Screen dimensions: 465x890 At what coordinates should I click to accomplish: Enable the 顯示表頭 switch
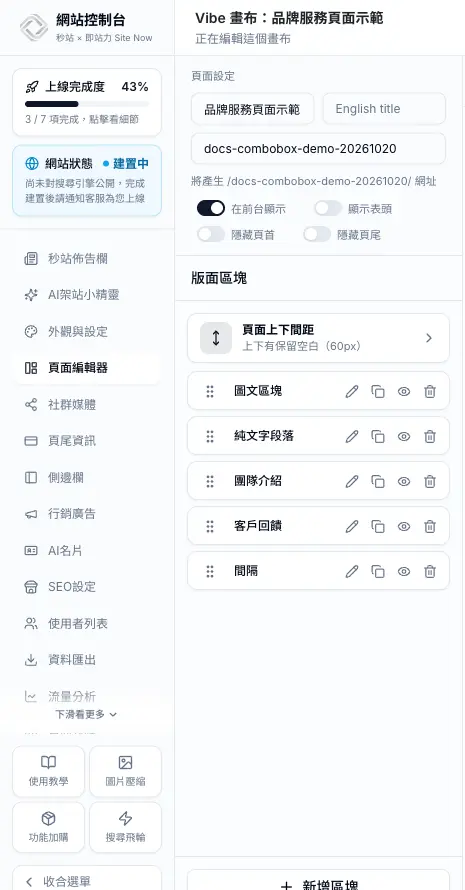click(328, 208)
